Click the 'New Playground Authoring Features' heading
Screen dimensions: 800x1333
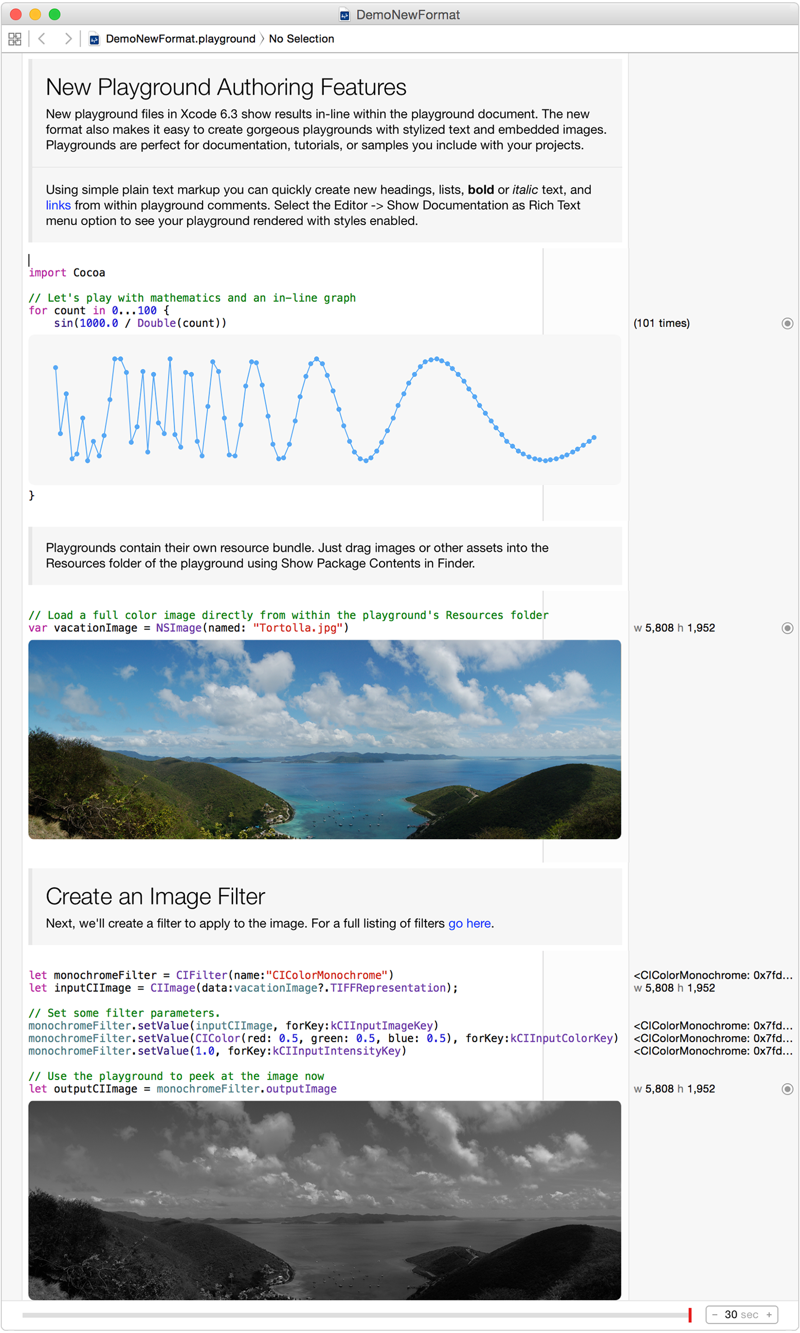coord(226,87)
